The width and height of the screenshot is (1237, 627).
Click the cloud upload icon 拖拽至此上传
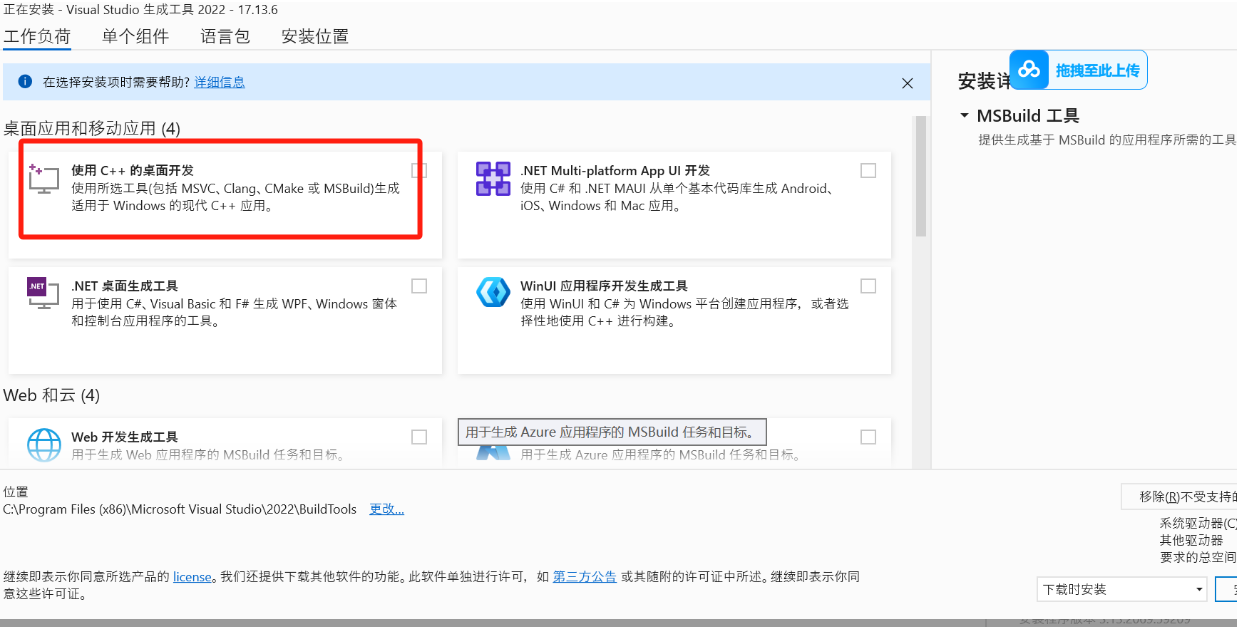point(1029,70)
